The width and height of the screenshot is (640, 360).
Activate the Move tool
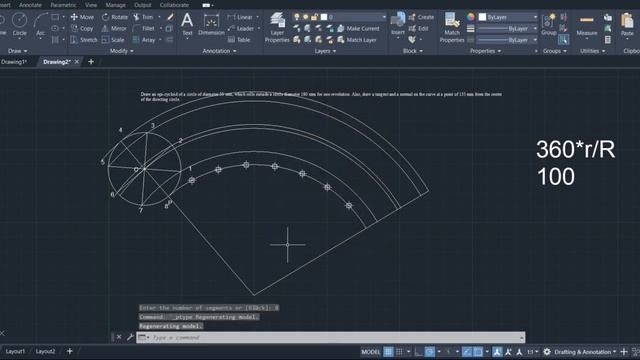coord(82,17)
